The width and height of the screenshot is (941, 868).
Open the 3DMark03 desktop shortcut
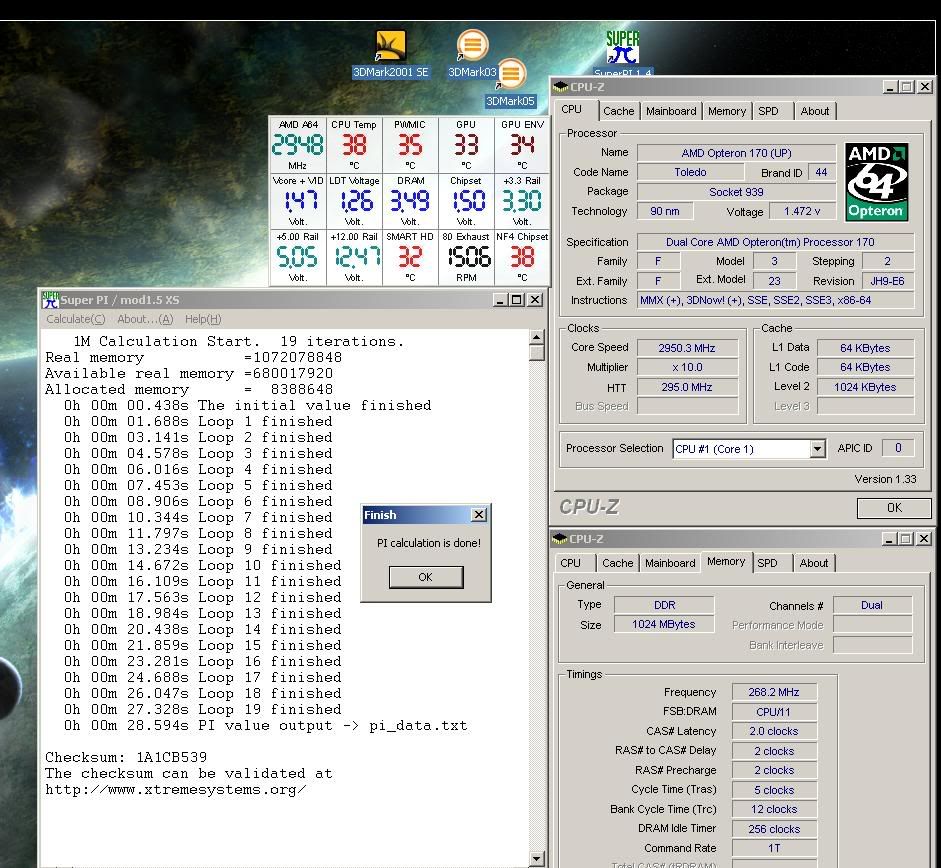point(472,46)
